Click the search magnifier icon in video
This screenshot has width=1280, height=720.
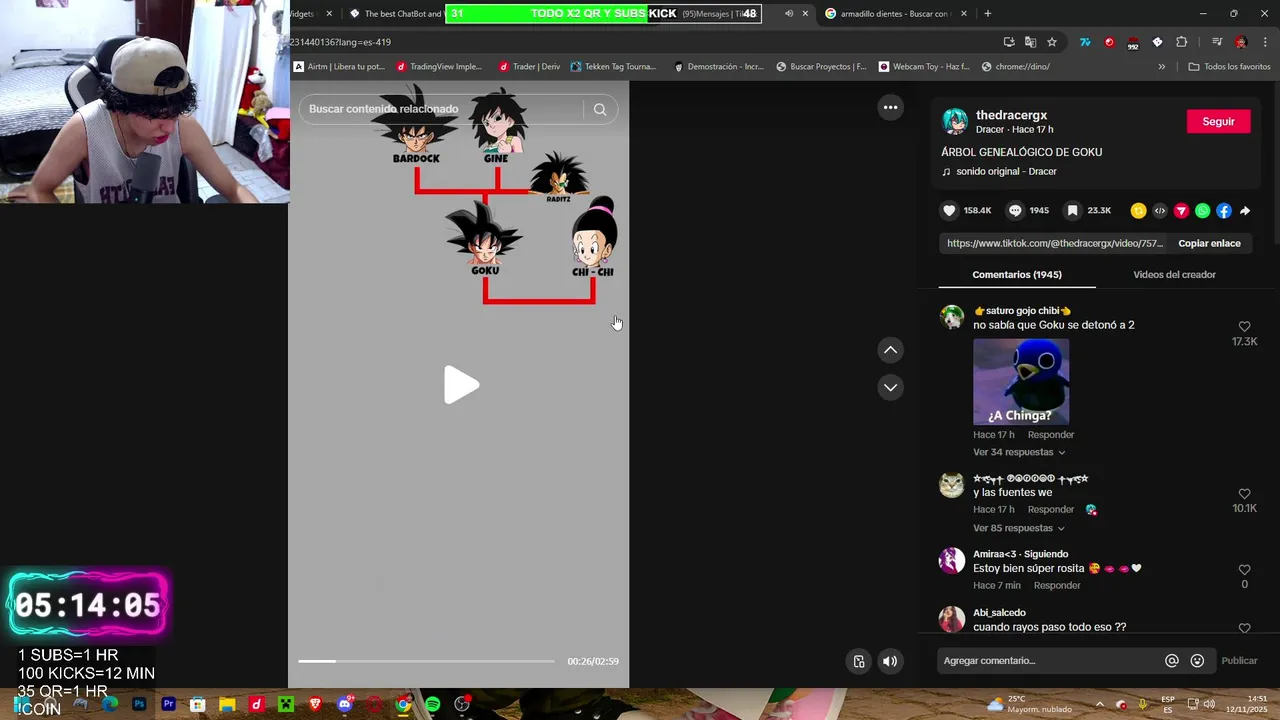pos(600,109)
